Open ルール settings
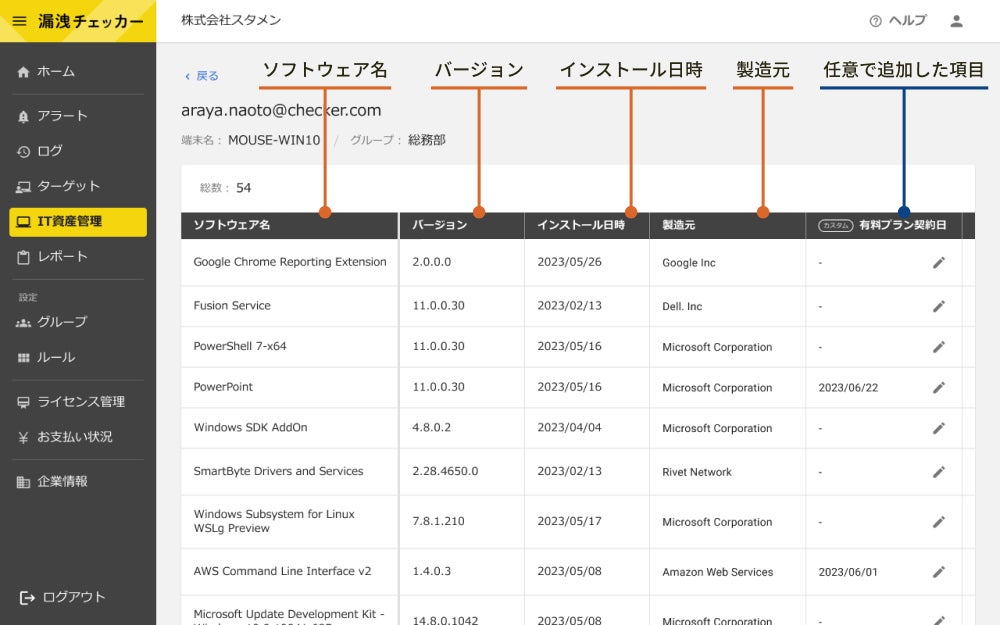This screenshot has height=625, width=1000. (x=55, y=357)
